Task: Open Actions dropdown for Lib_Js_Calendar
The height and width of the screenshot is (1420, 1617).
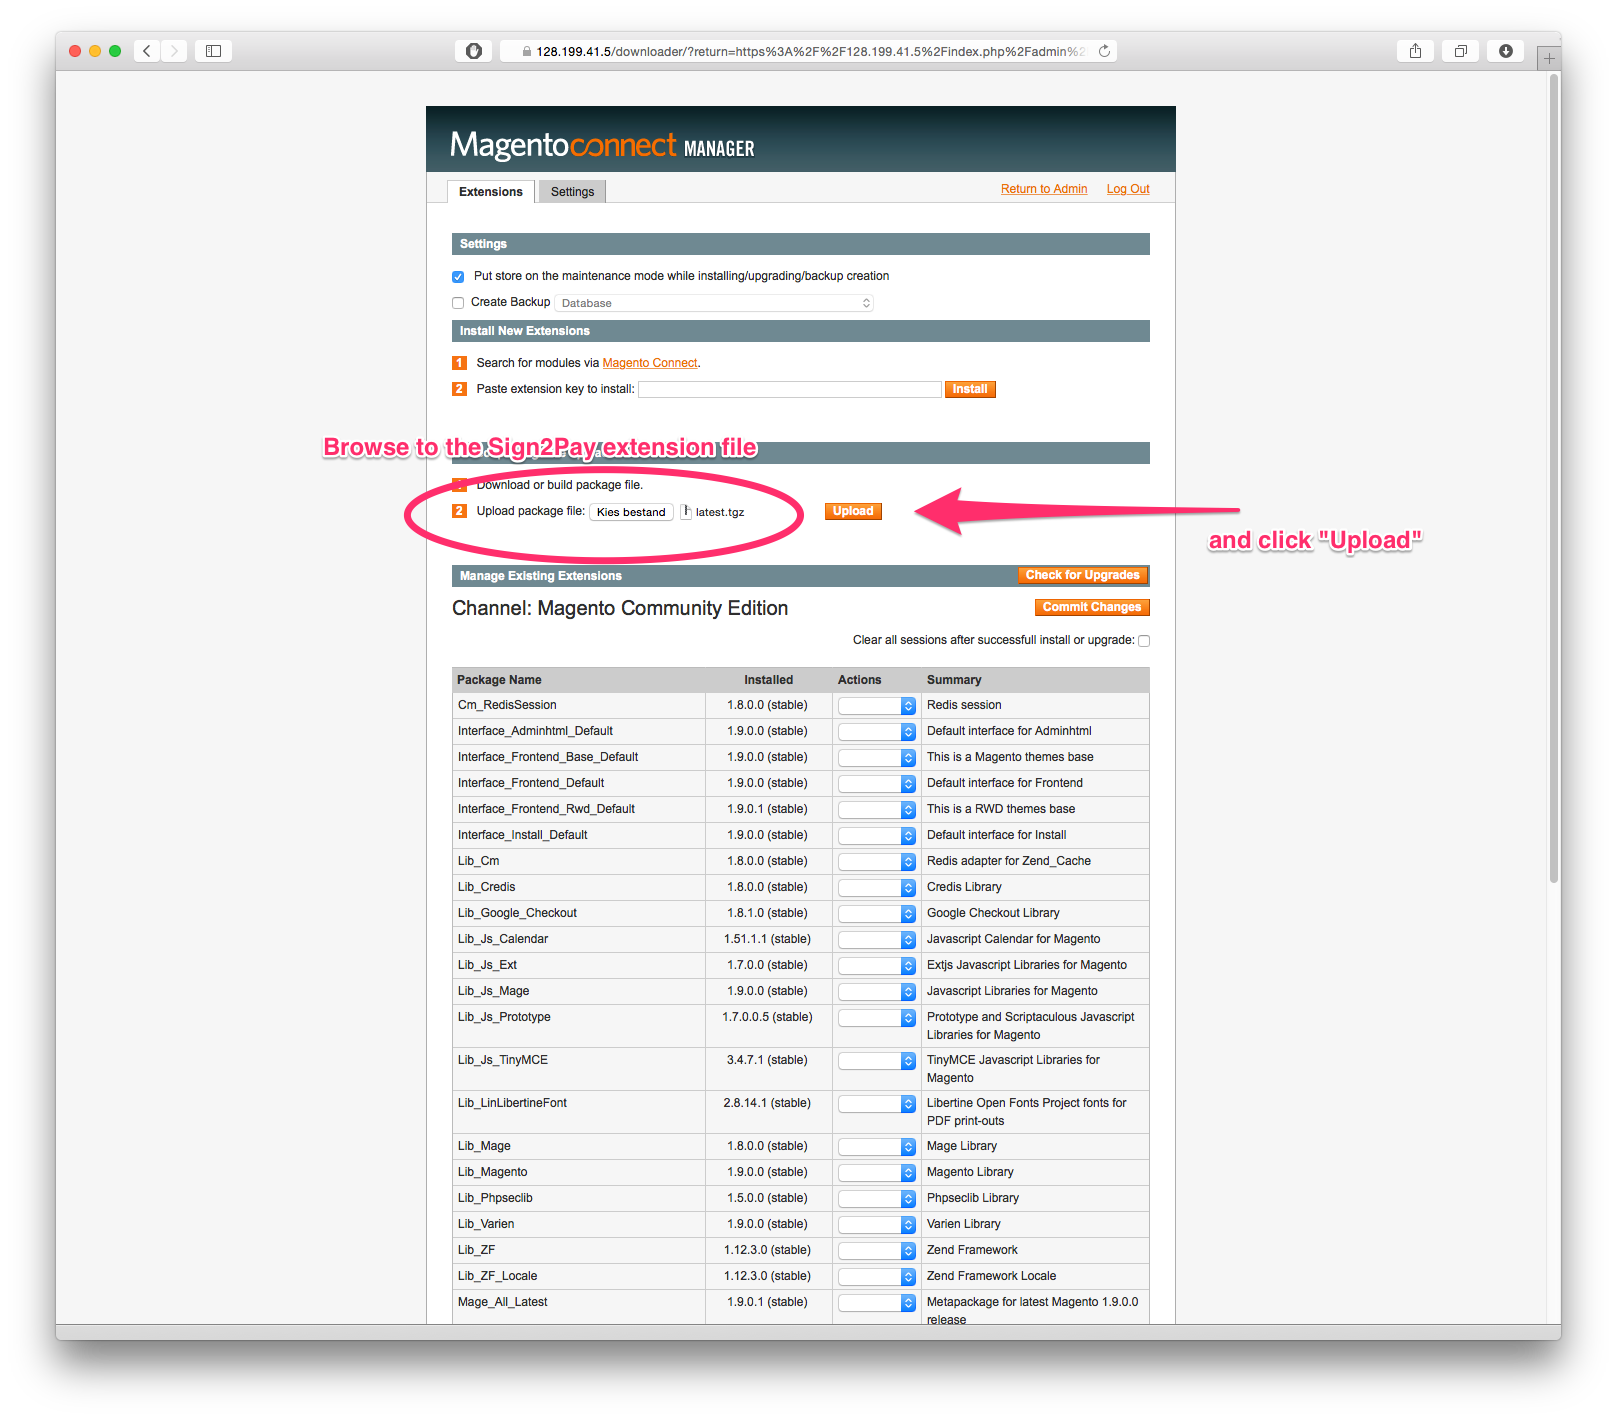Action: click(x=877, y=940)
